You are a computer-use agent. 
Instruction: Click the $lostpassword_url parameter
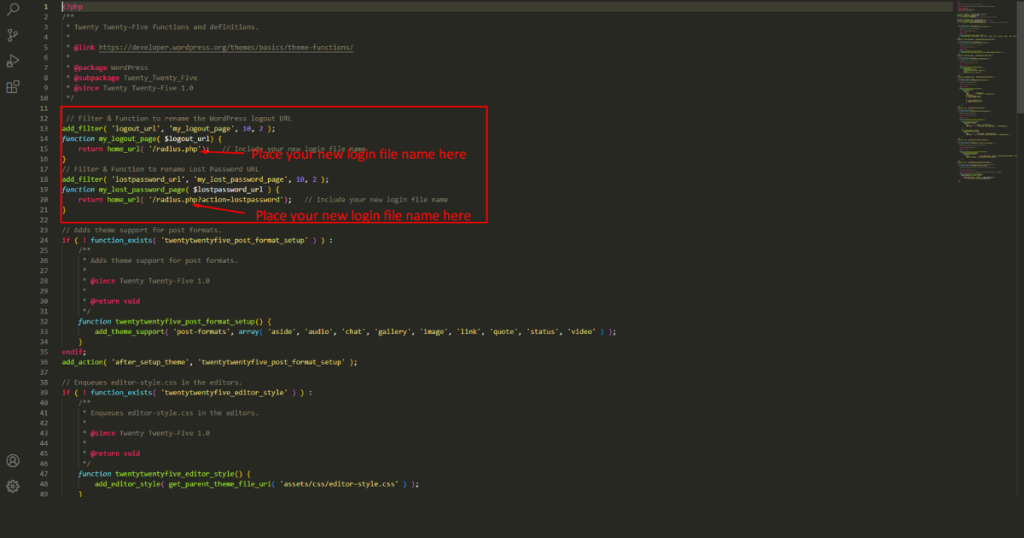tap(228, 189)
